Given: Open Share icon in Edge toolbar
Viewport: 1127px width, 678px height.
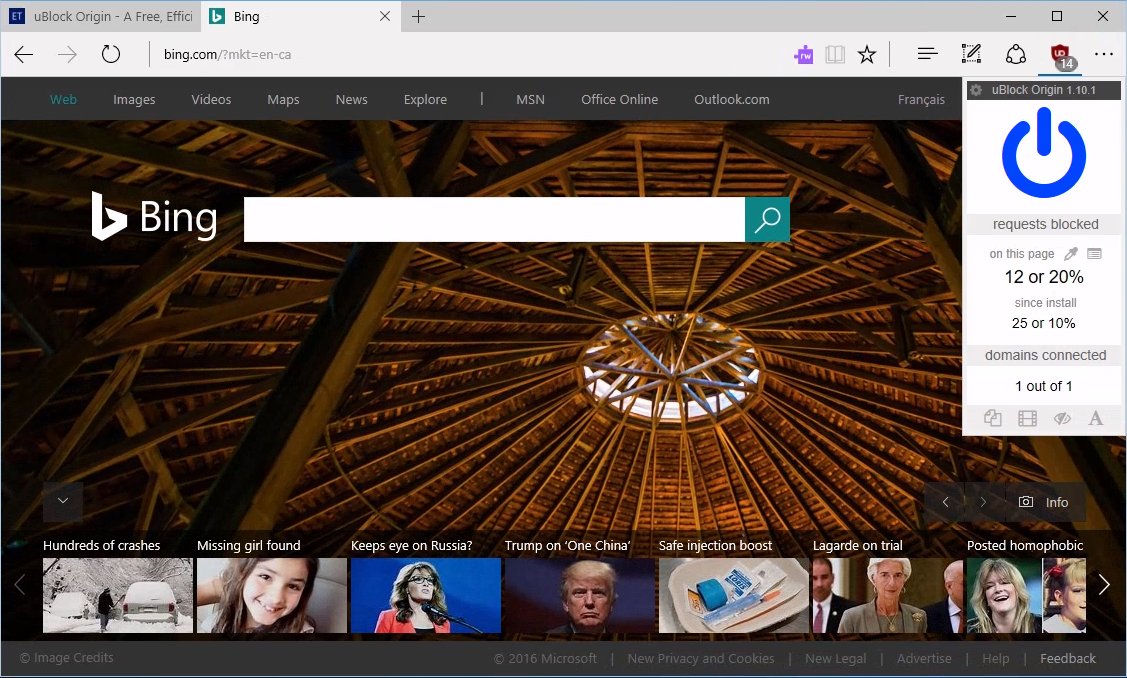Looking at the screenshot, I should click(1016, 54).
